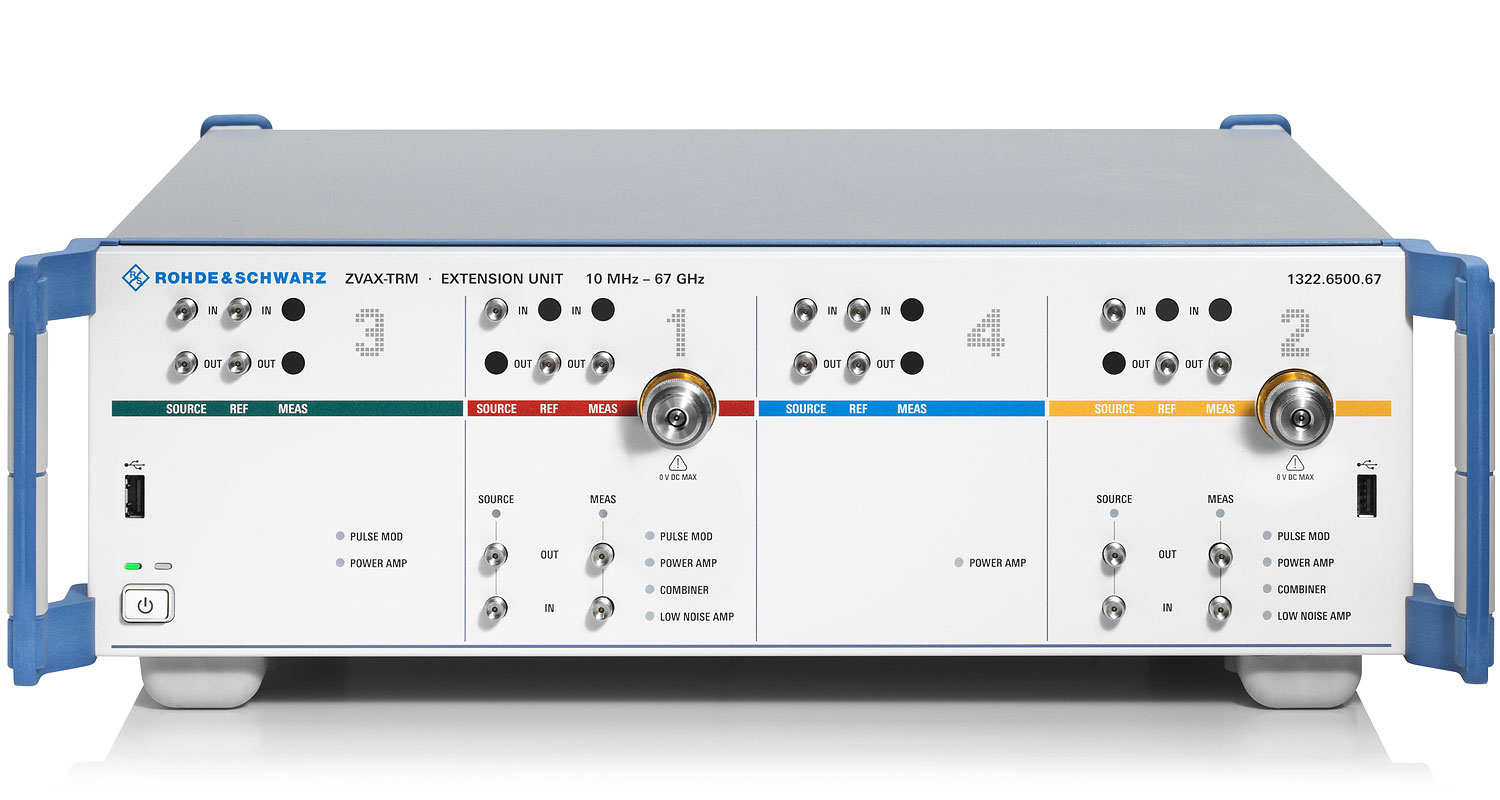Click the MEAS LED in port 2 lower section

(1220, 514)
